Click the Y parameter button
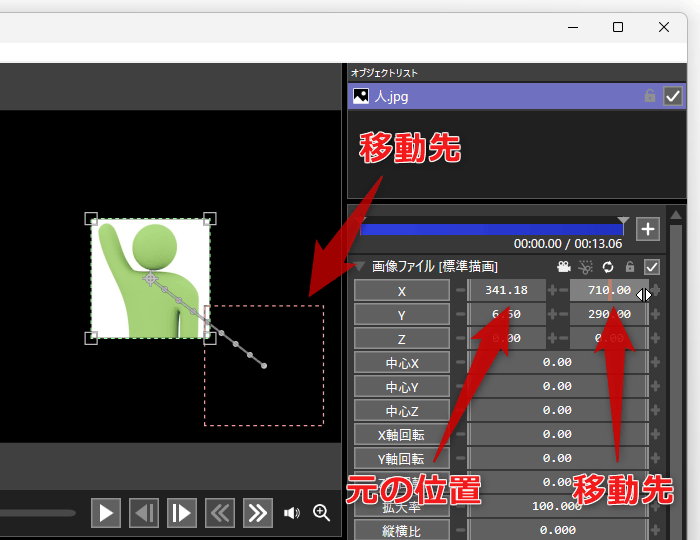Image resolution: width=700 pixels, height=540 pixels. pyautogui.click(x=402, y=315)
